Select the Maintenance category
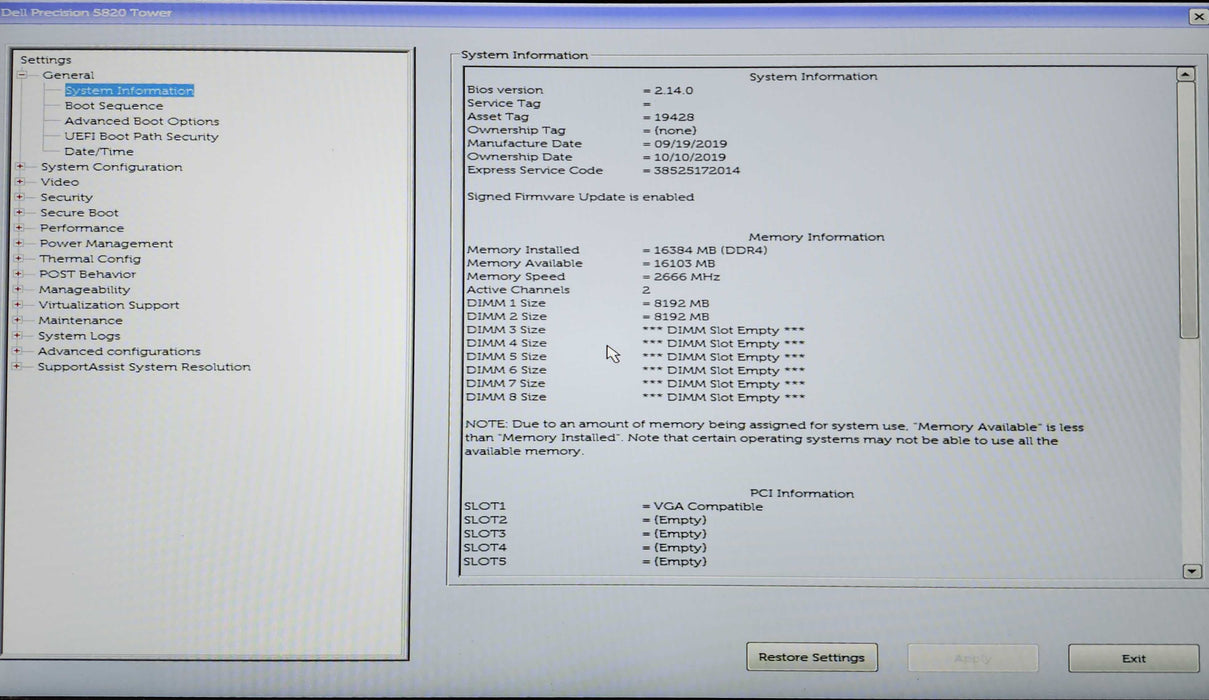The height and width of the screenshot is (700, 1209). [81, 320]
